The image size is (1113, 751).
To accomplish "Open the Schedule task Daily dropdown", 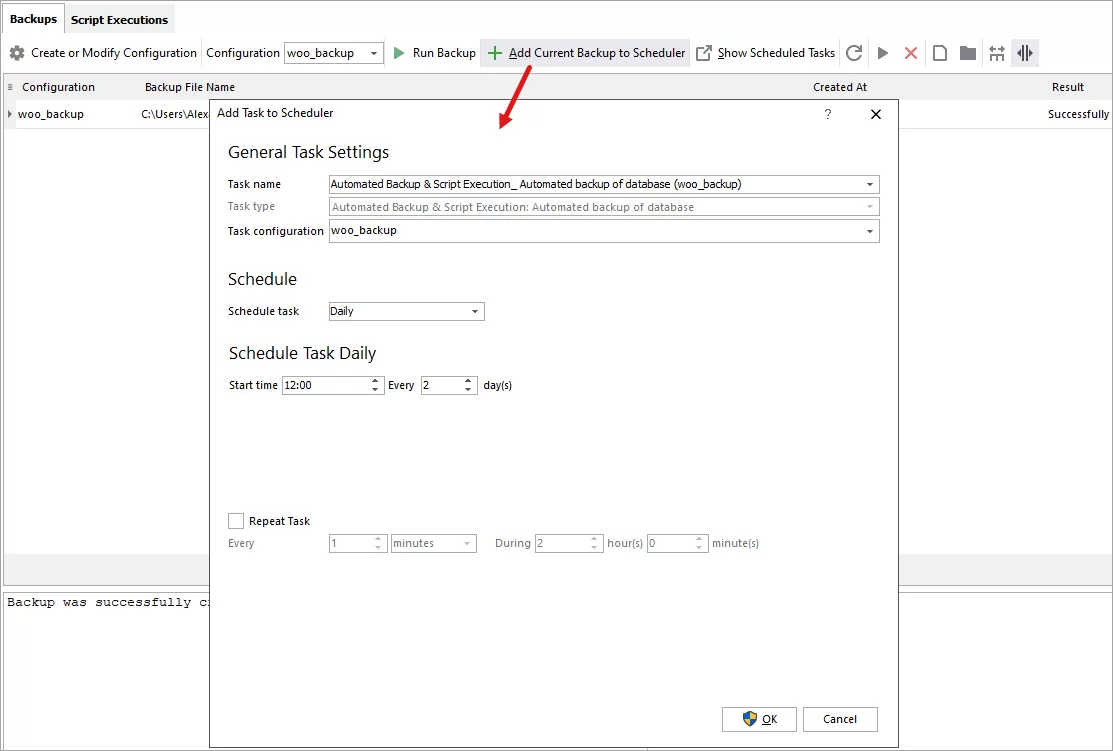I will (x=474, y=311).
